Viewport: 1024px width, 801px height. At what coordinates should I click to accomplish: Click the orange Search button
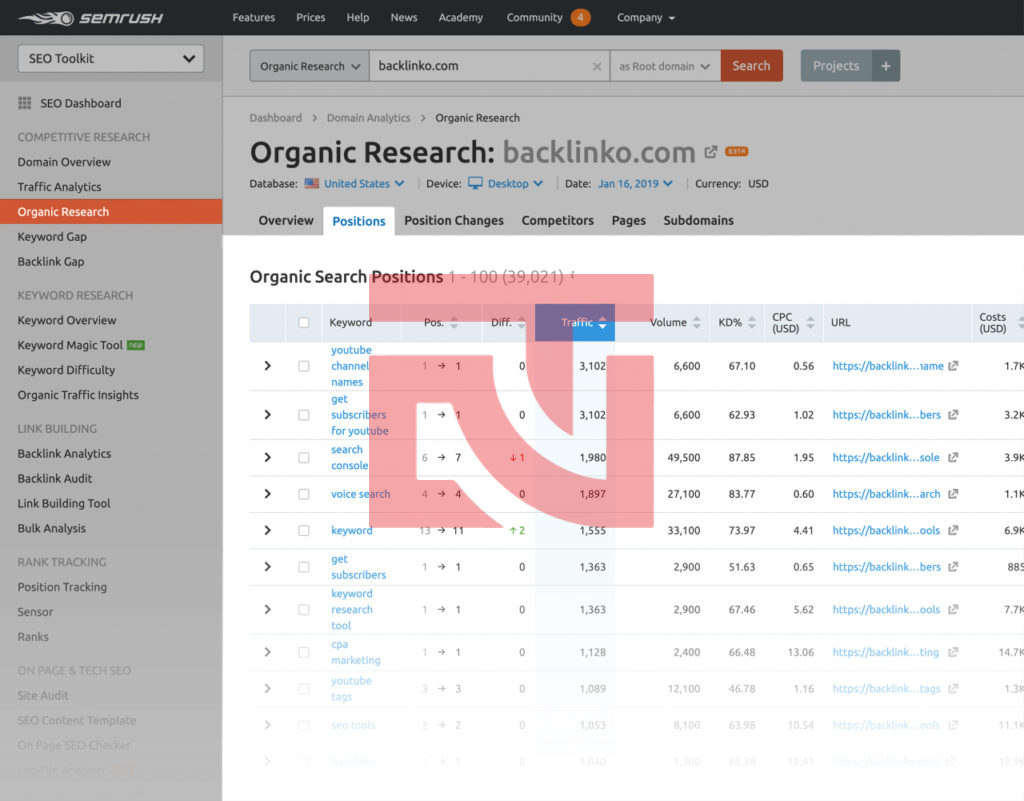pyautogui.click(x=752, y=66)
